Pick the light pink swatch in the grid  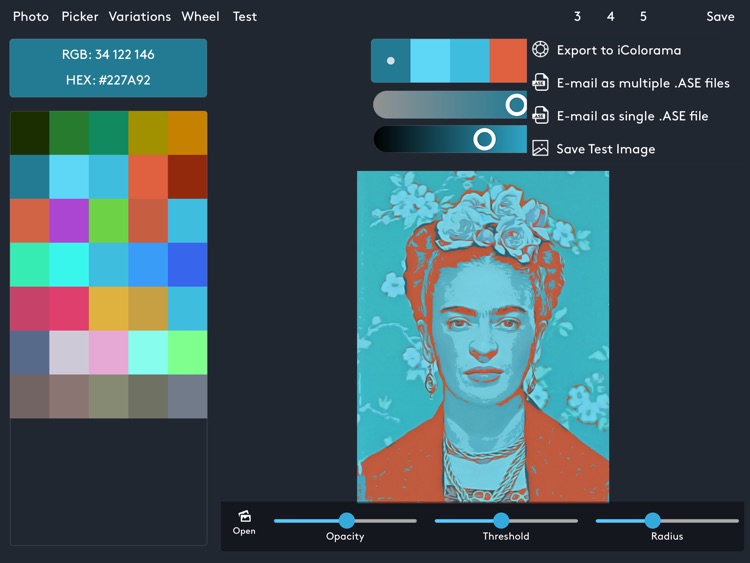pyautogui.click(x=109, y=353)
